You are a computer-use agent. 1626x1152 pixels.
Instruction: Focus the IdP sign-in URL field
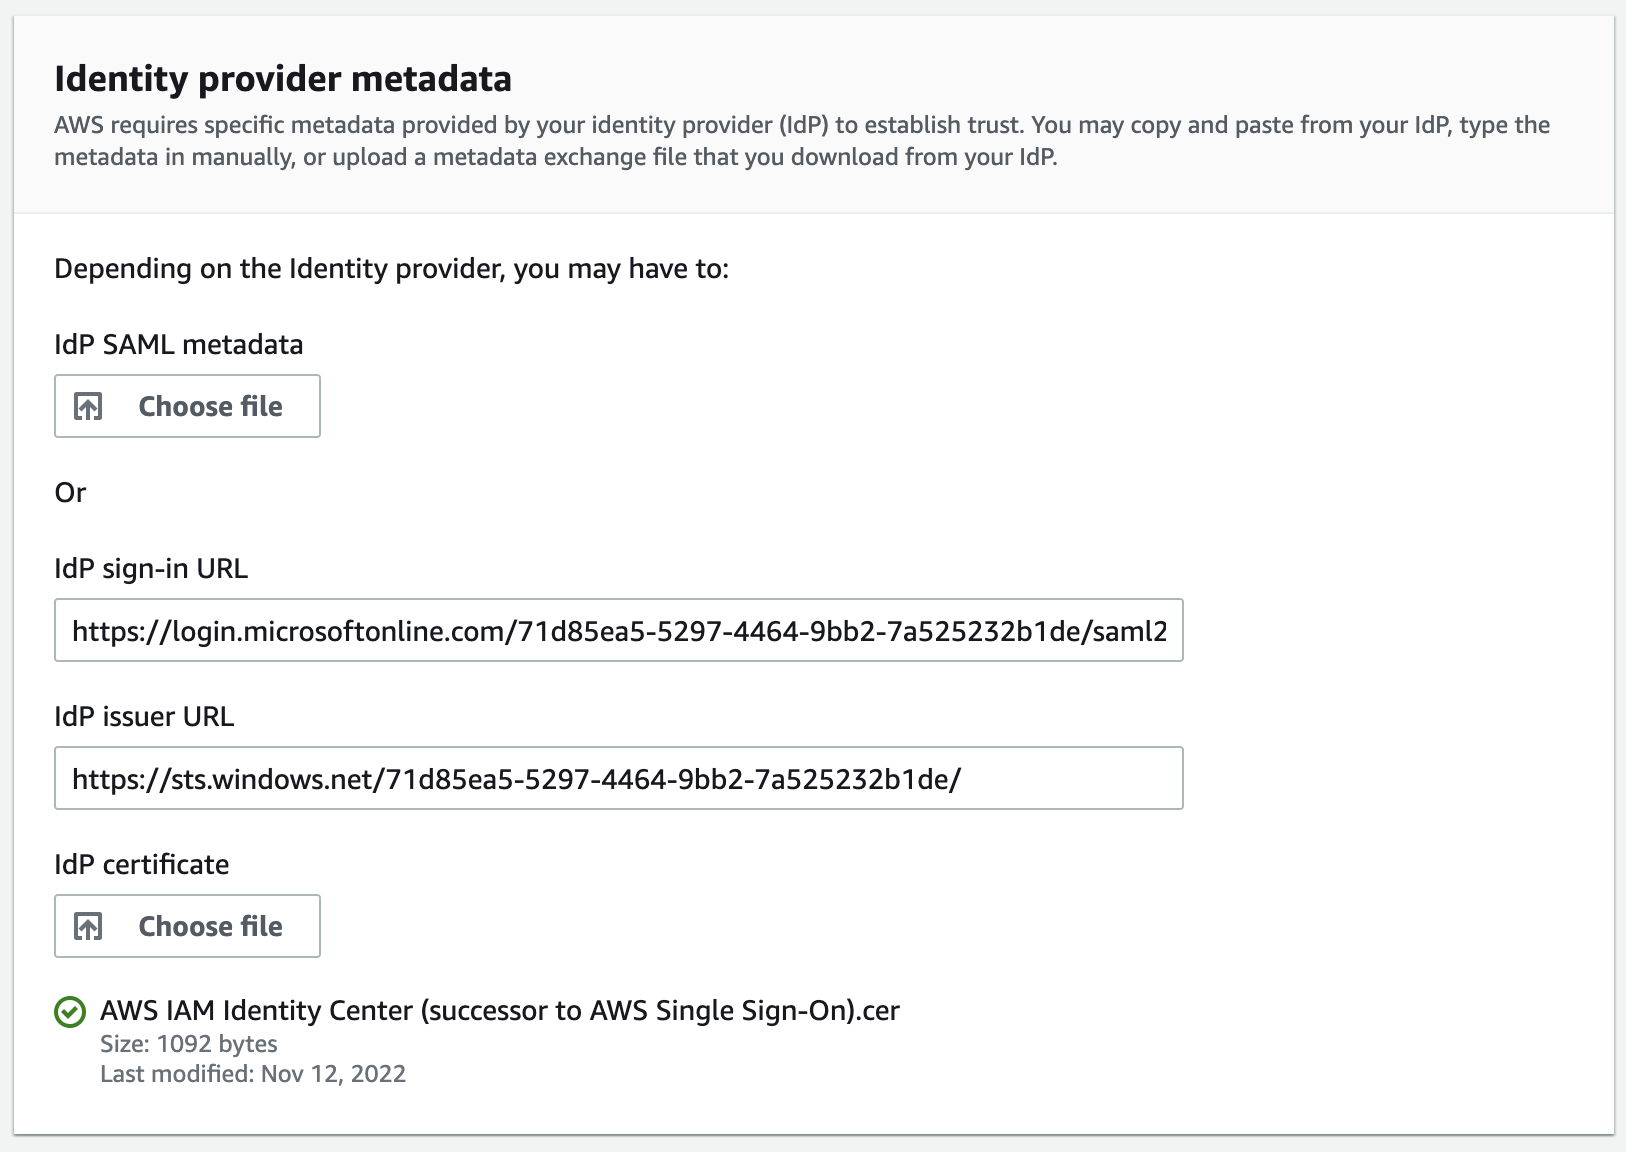pyautogui.click(x=619, y=630)
